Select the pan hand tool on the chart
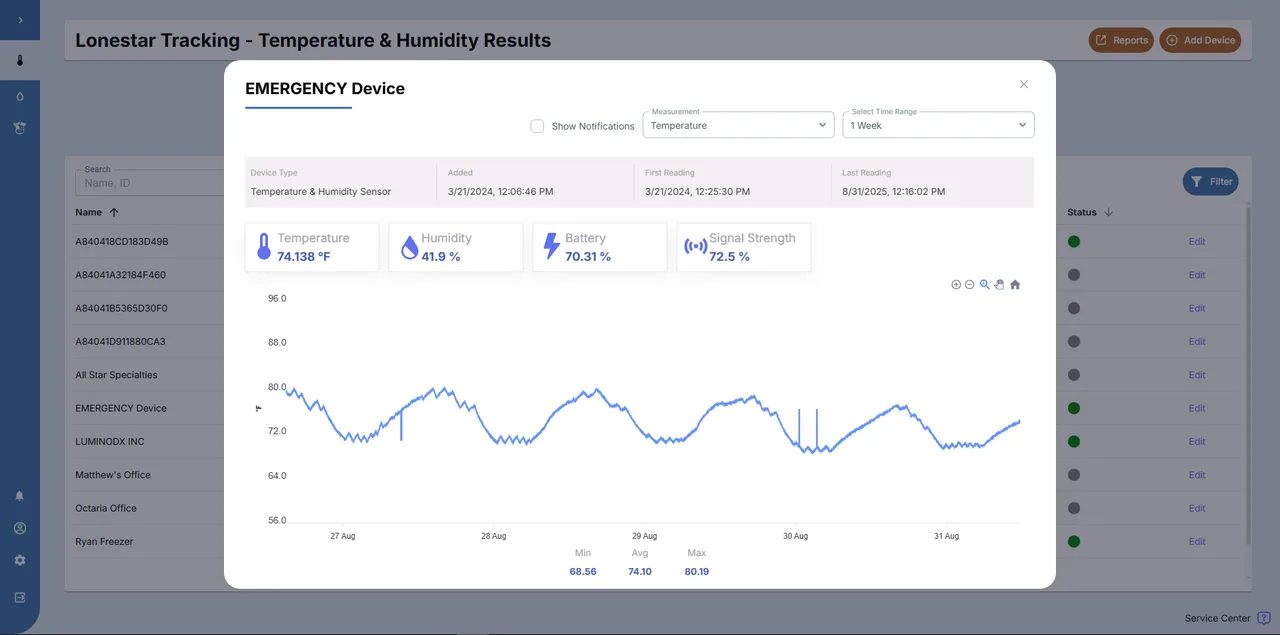Screen dimensions: 1280x635 999,284
